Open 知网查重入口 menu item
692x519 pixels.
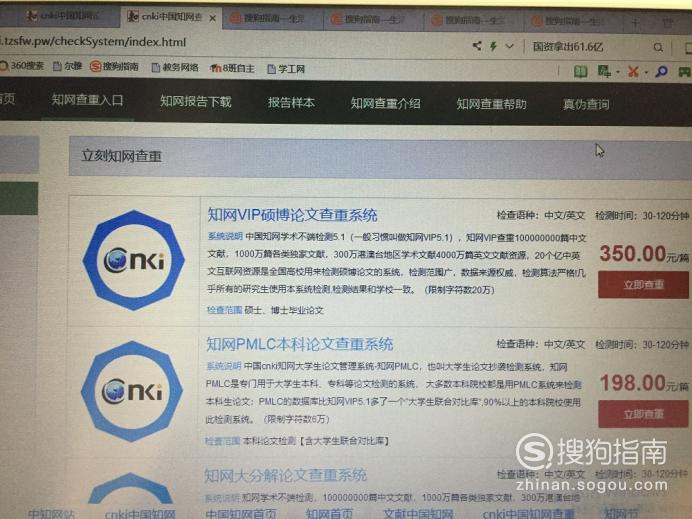[87, 100]
